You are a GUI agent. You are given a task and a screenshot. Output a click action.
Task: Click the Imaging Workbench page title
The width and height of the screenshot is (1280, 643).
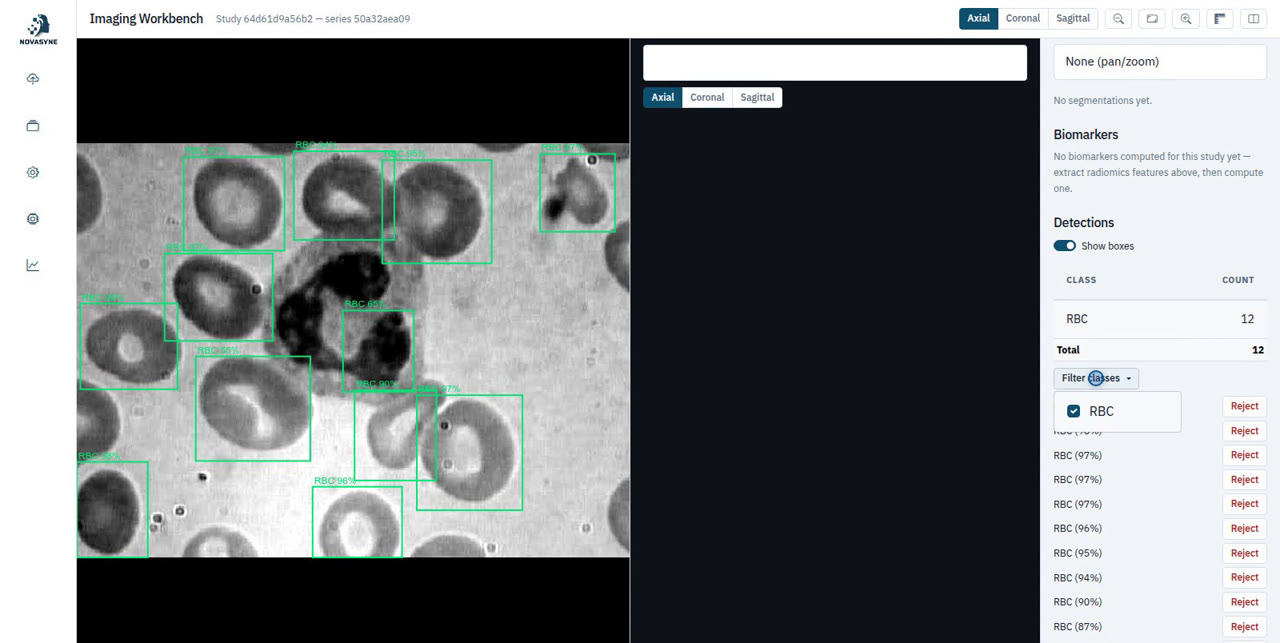pos(146,19)
